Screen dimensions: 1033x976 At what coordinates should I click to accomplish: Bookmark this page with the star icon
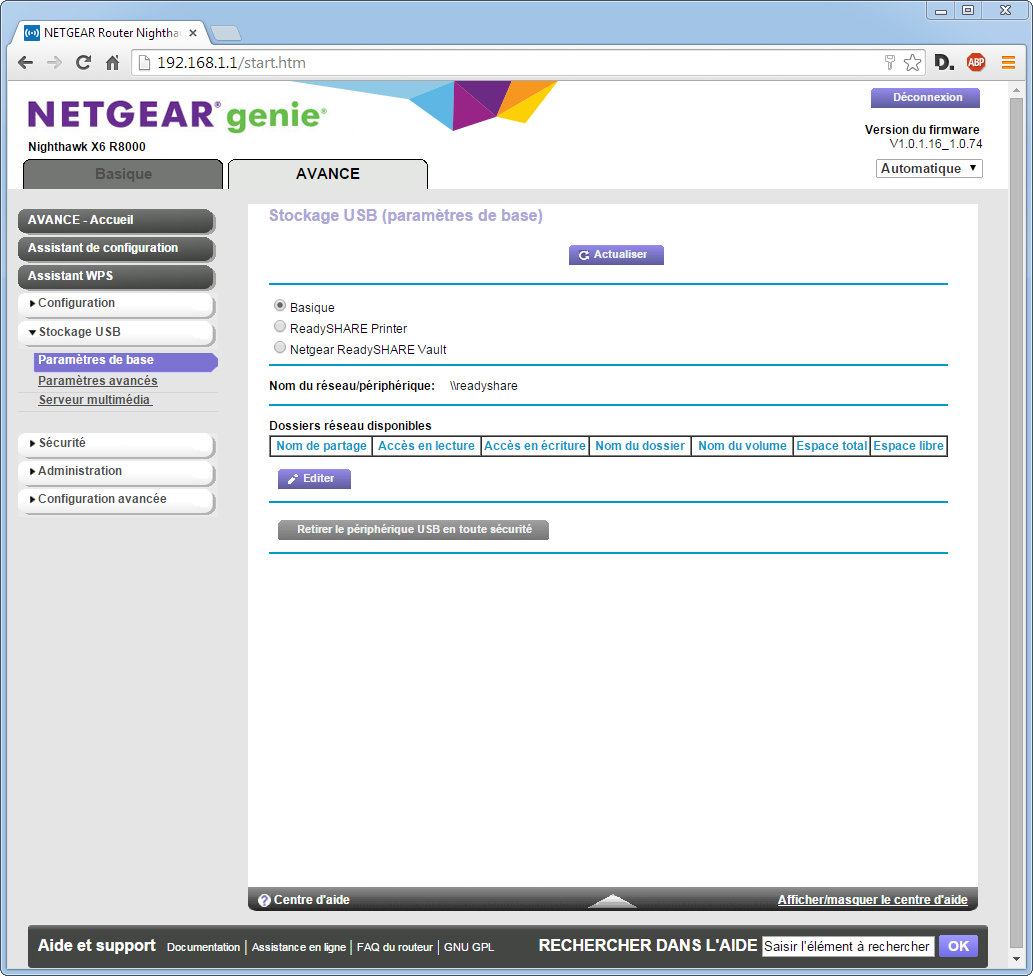[912, 63]
